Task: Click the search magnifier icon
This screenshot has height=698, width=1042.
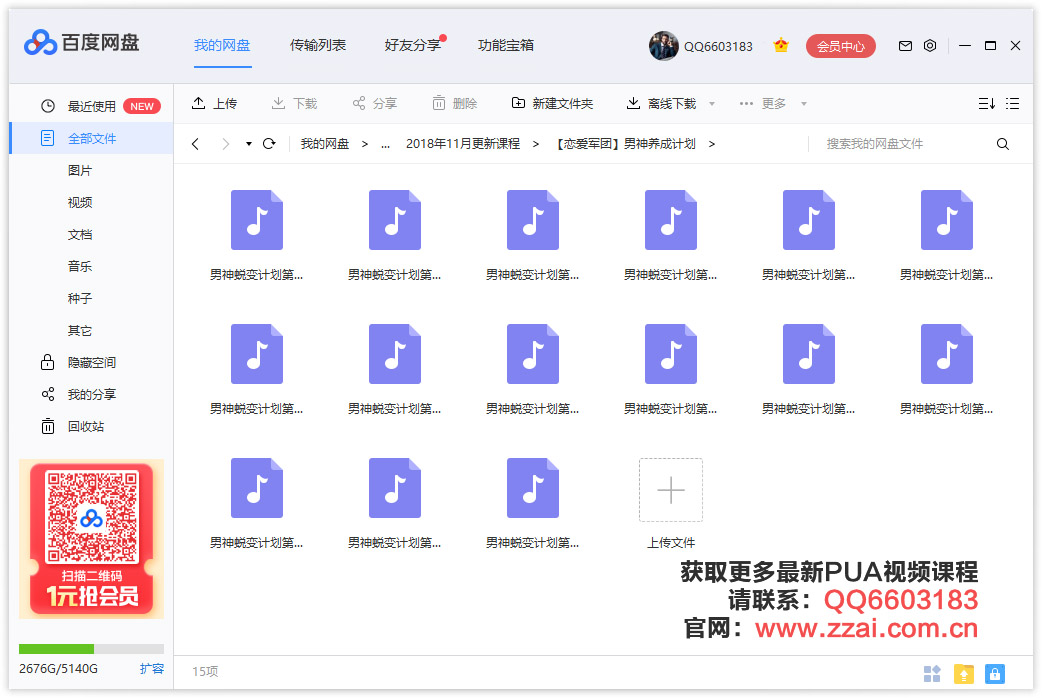Action: pyautogui.click(x=1003, y=144)
